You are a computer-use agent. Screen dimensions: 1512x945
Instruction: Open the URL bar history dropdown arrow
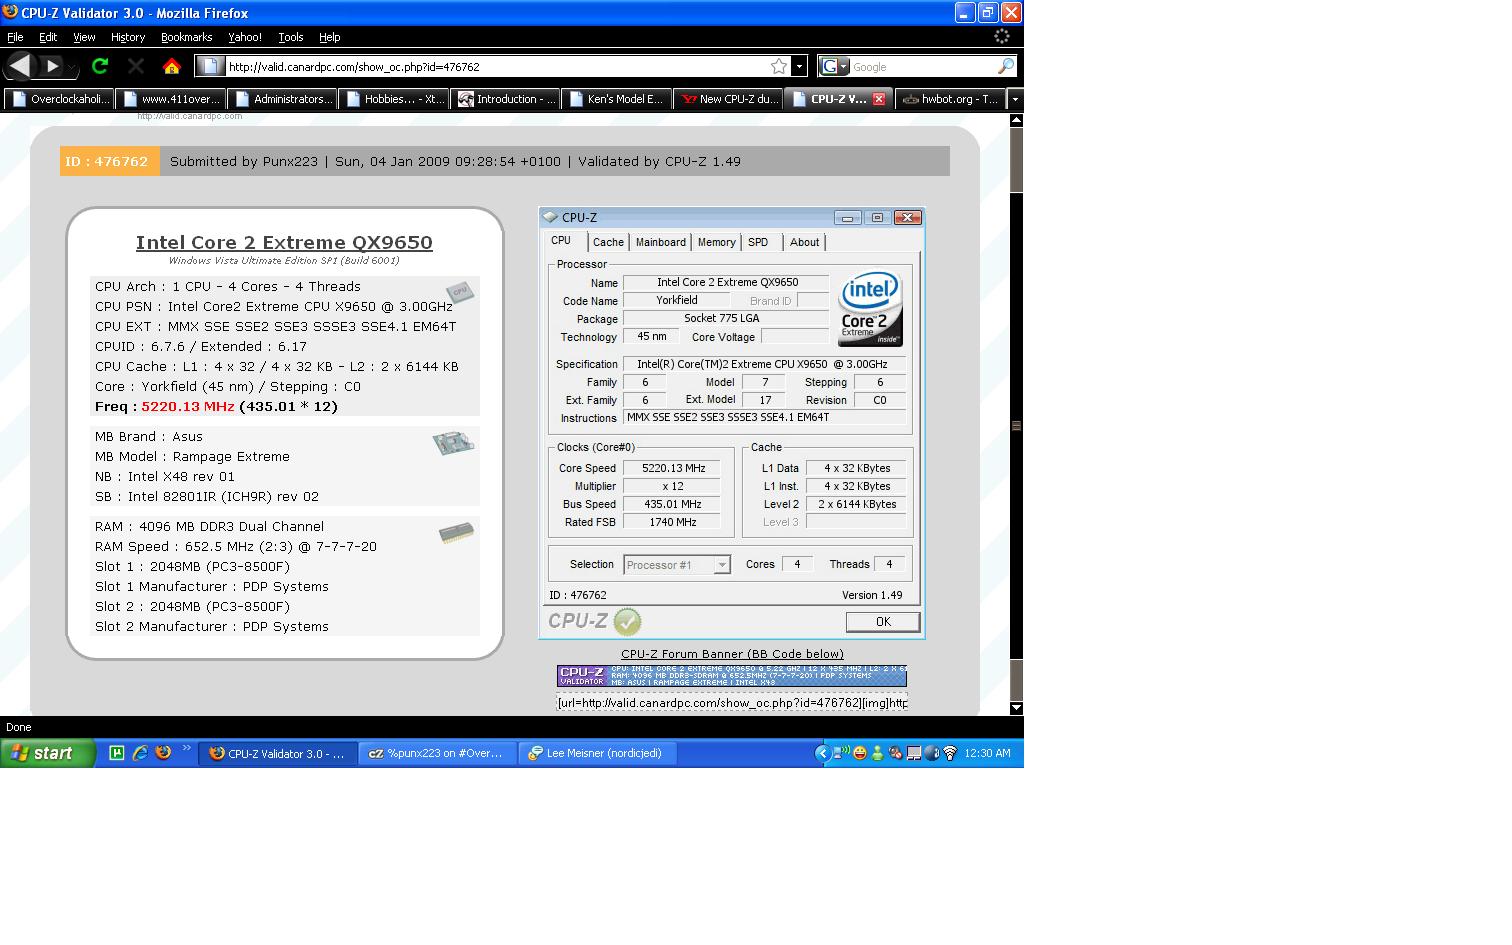pyautogui.click(x=799, y=66)
